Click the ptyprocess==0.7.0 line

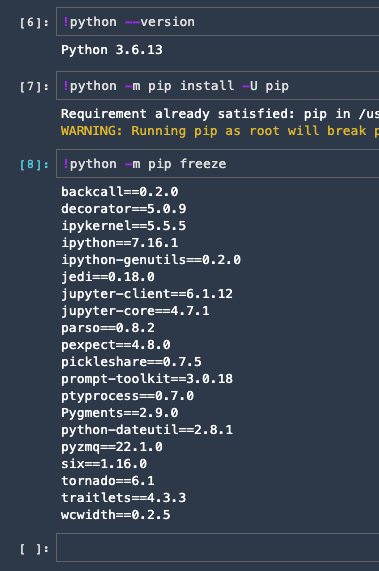click(x=127, y=395)
